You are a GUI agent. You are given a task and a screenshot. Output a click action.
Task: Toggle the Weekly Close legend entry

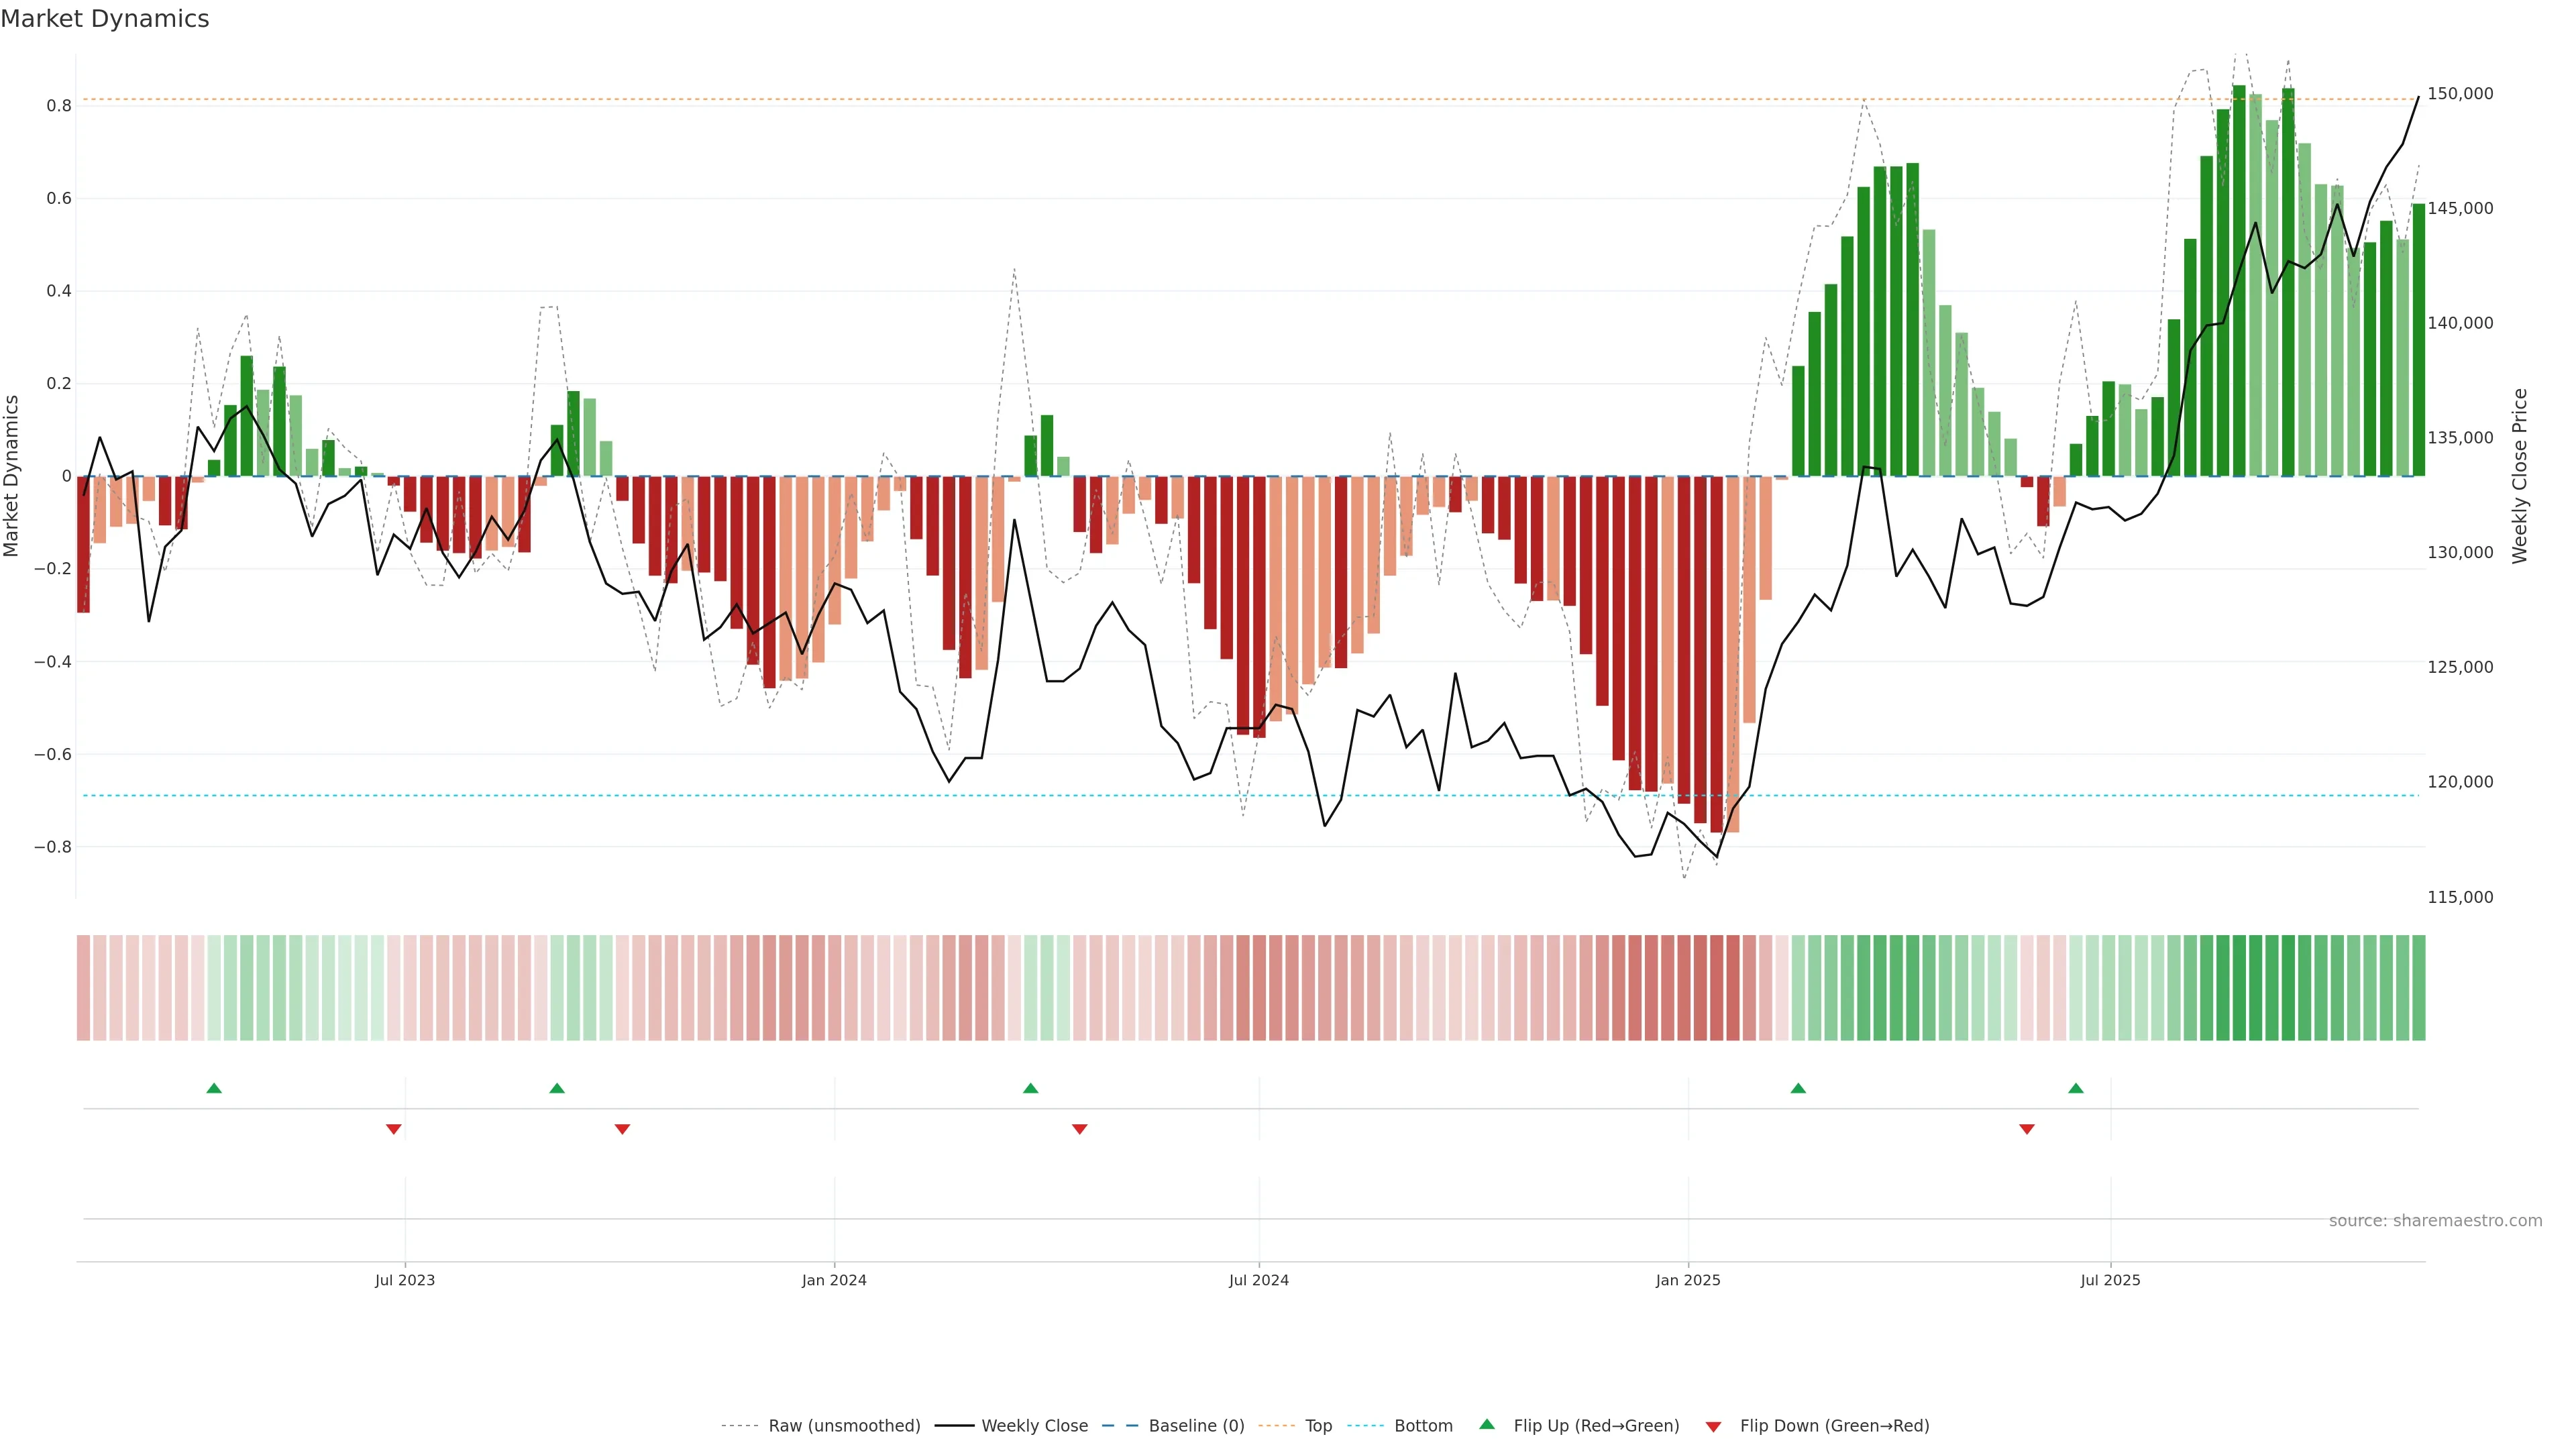(1034, 1426)
